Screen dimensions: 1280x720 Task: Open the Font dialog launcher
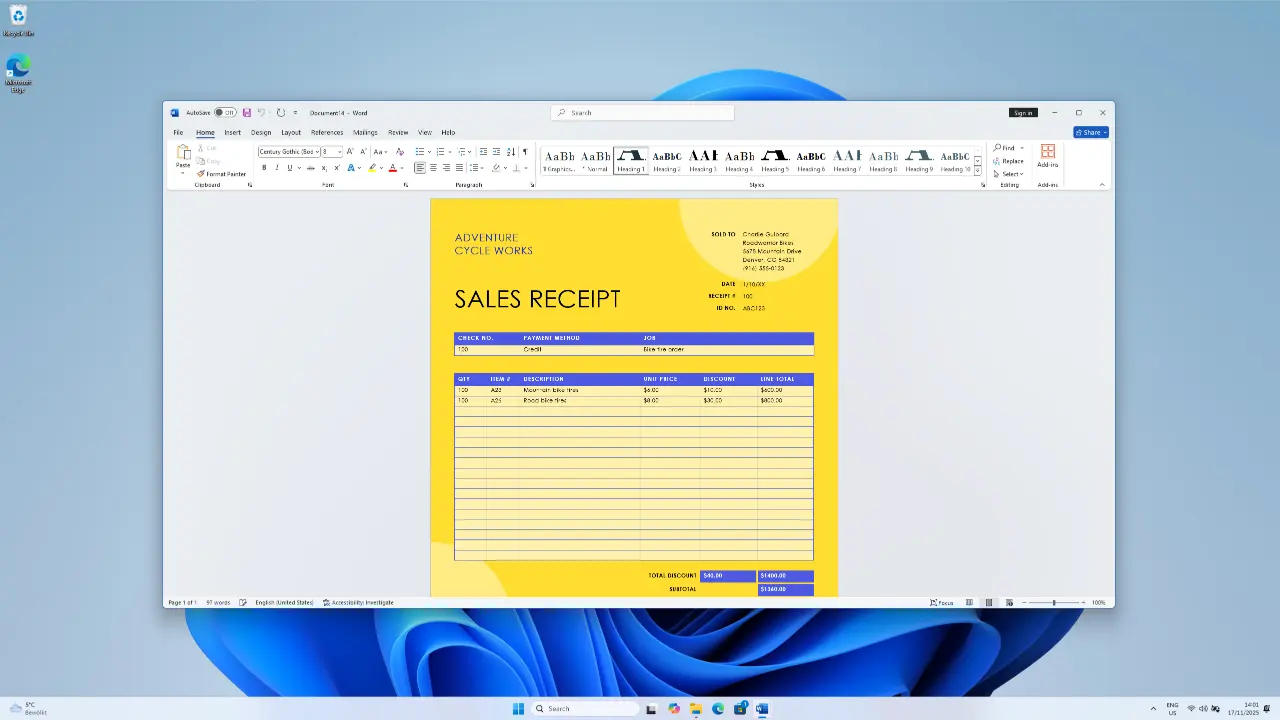click(x=406, y=185)
